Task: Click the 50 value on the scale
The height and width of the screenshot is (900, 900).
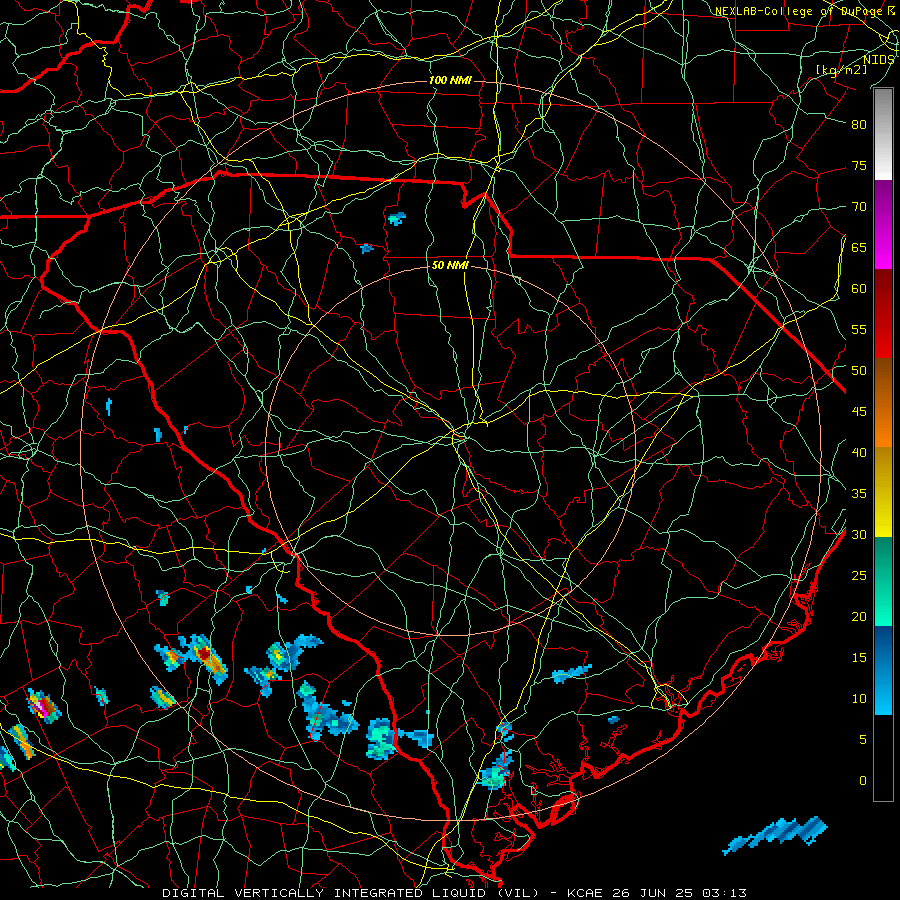Action: click(x=859, y=371)
